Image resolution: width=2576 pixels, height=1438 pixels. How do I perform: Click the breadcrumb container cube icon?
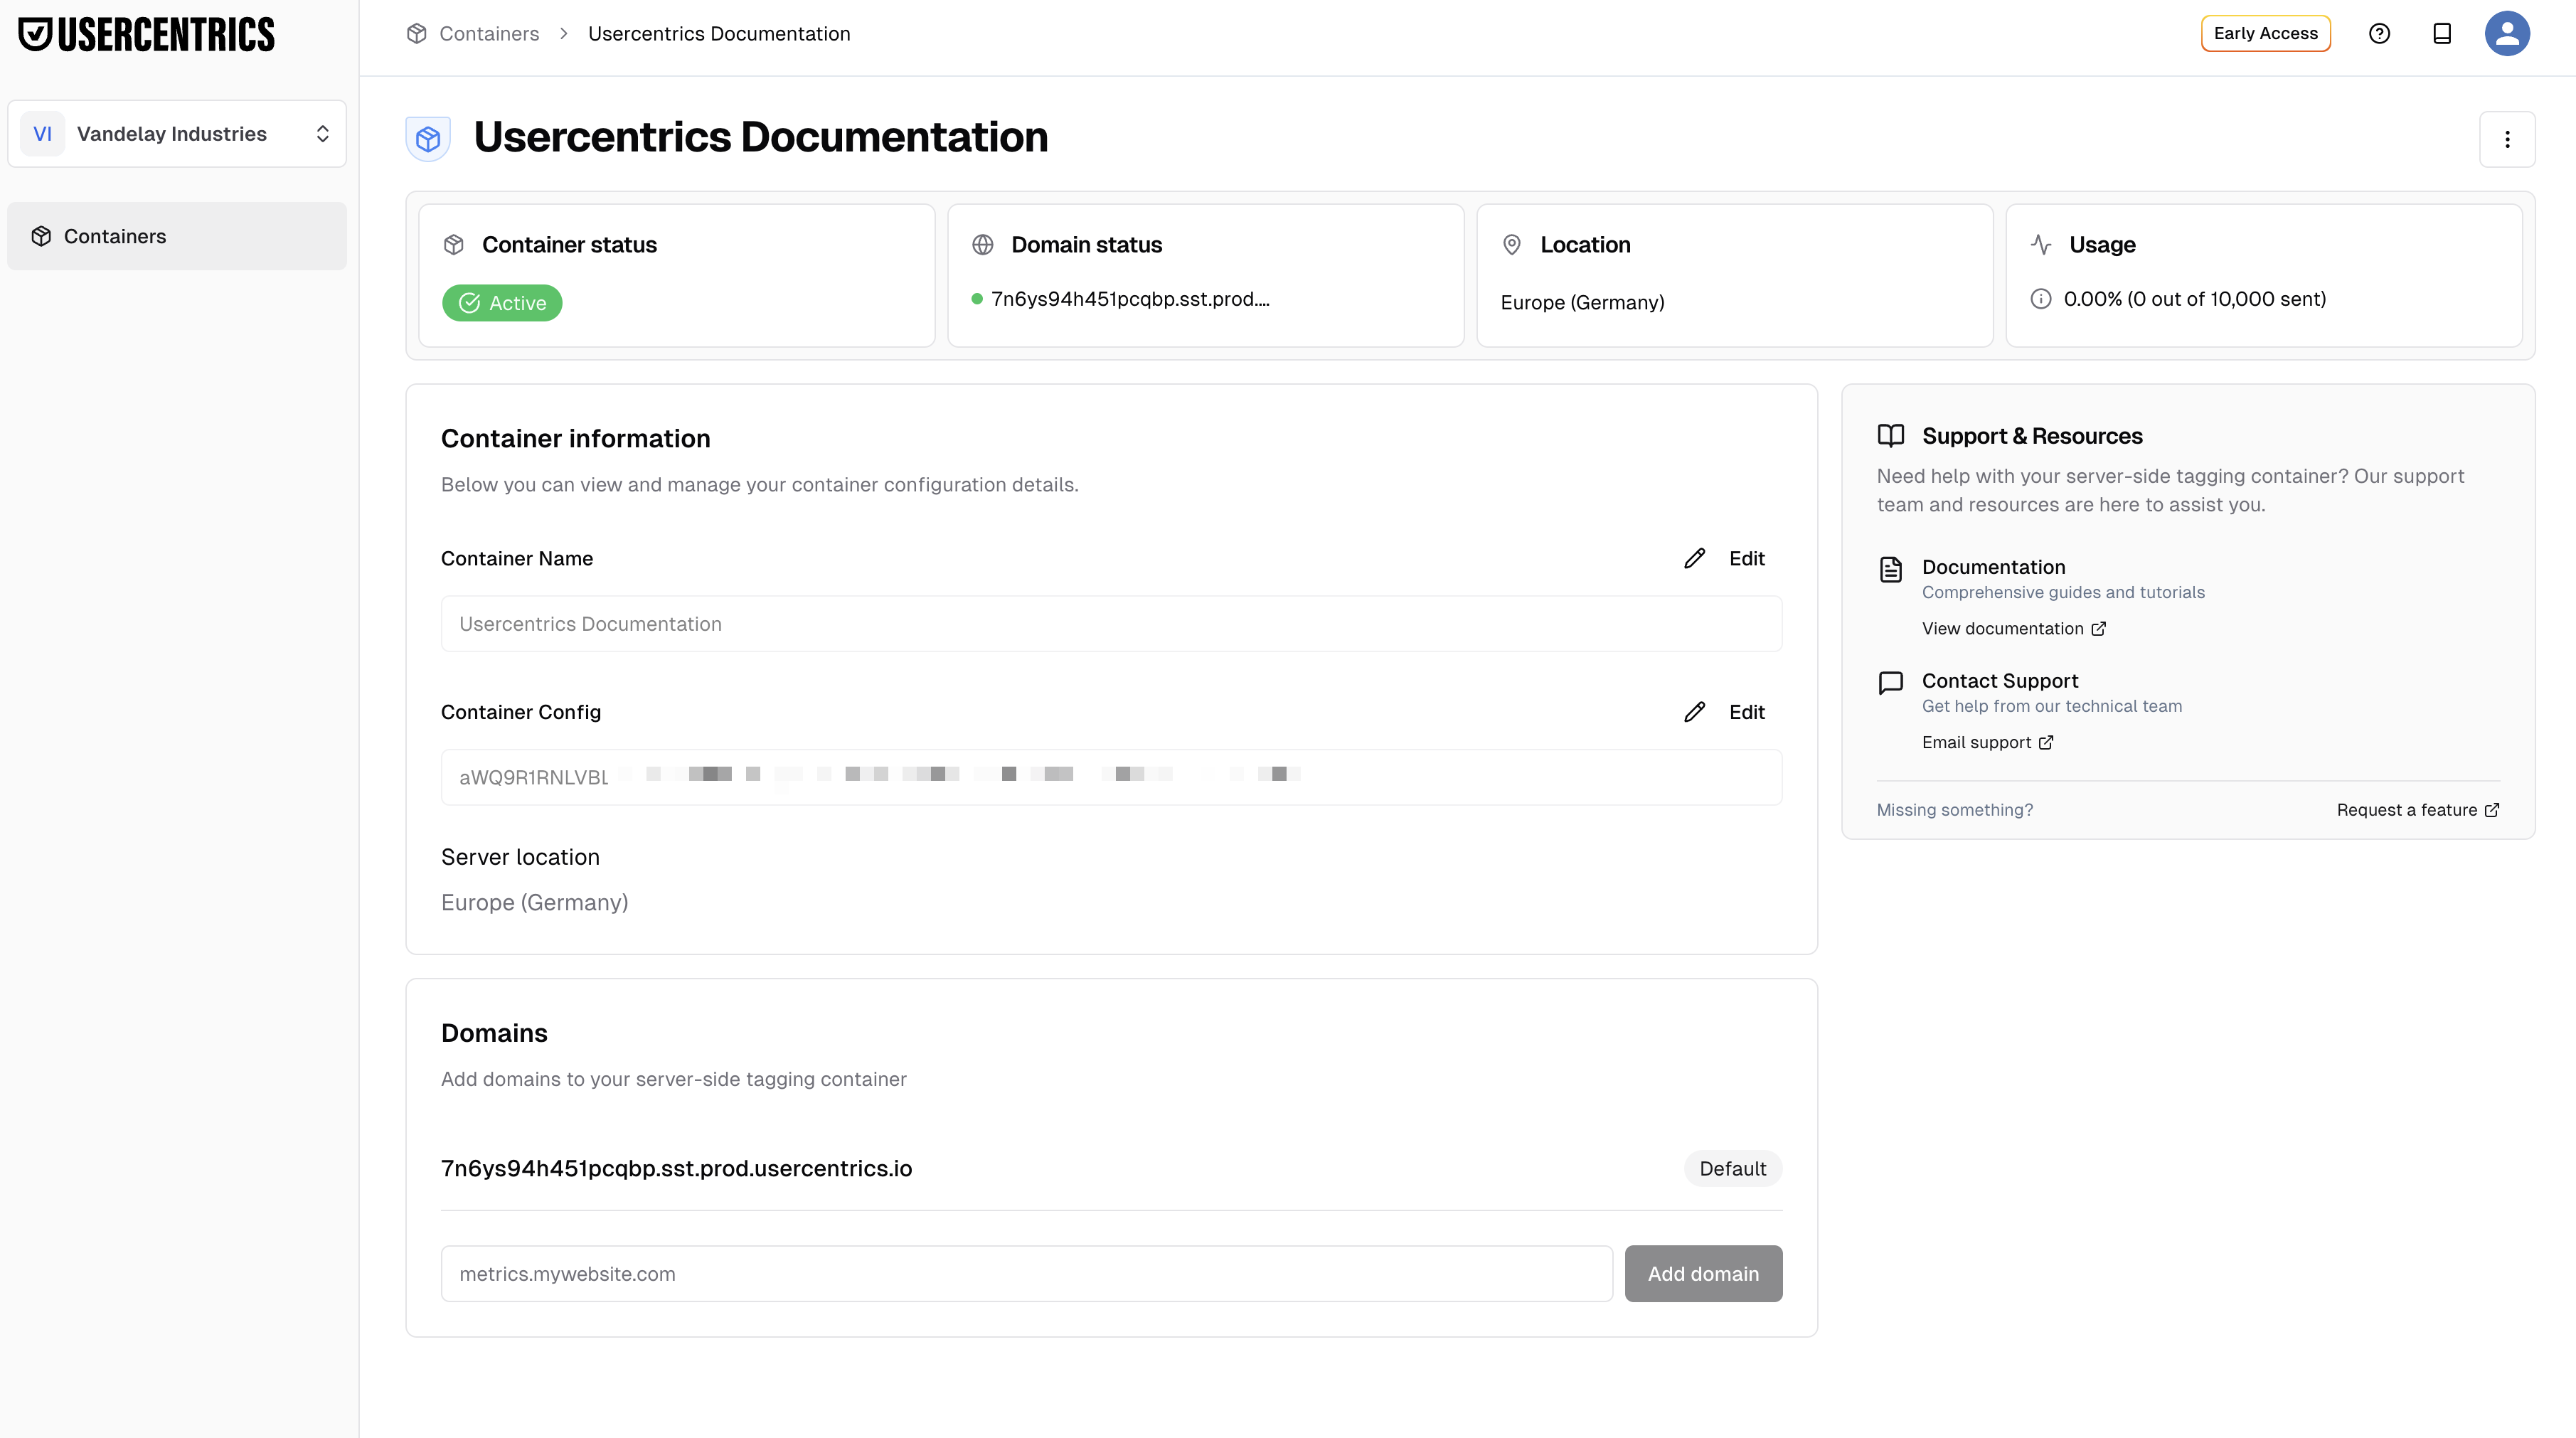pyautogui.click(x=417, y=33)
